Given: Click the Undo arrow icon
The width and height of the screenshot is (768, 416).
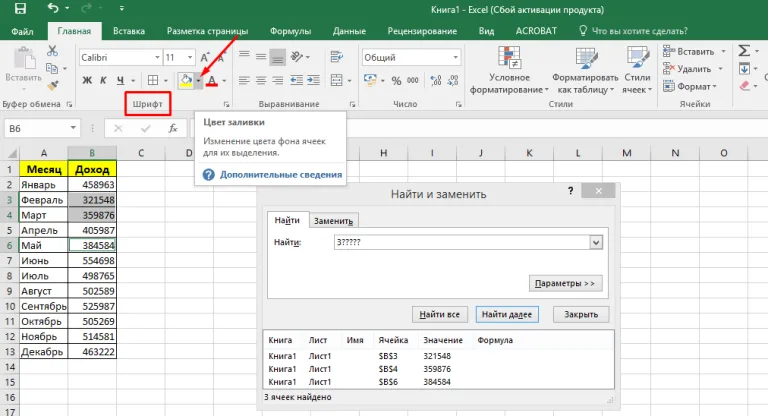Looking at the screenshot, I should point(53,8).
